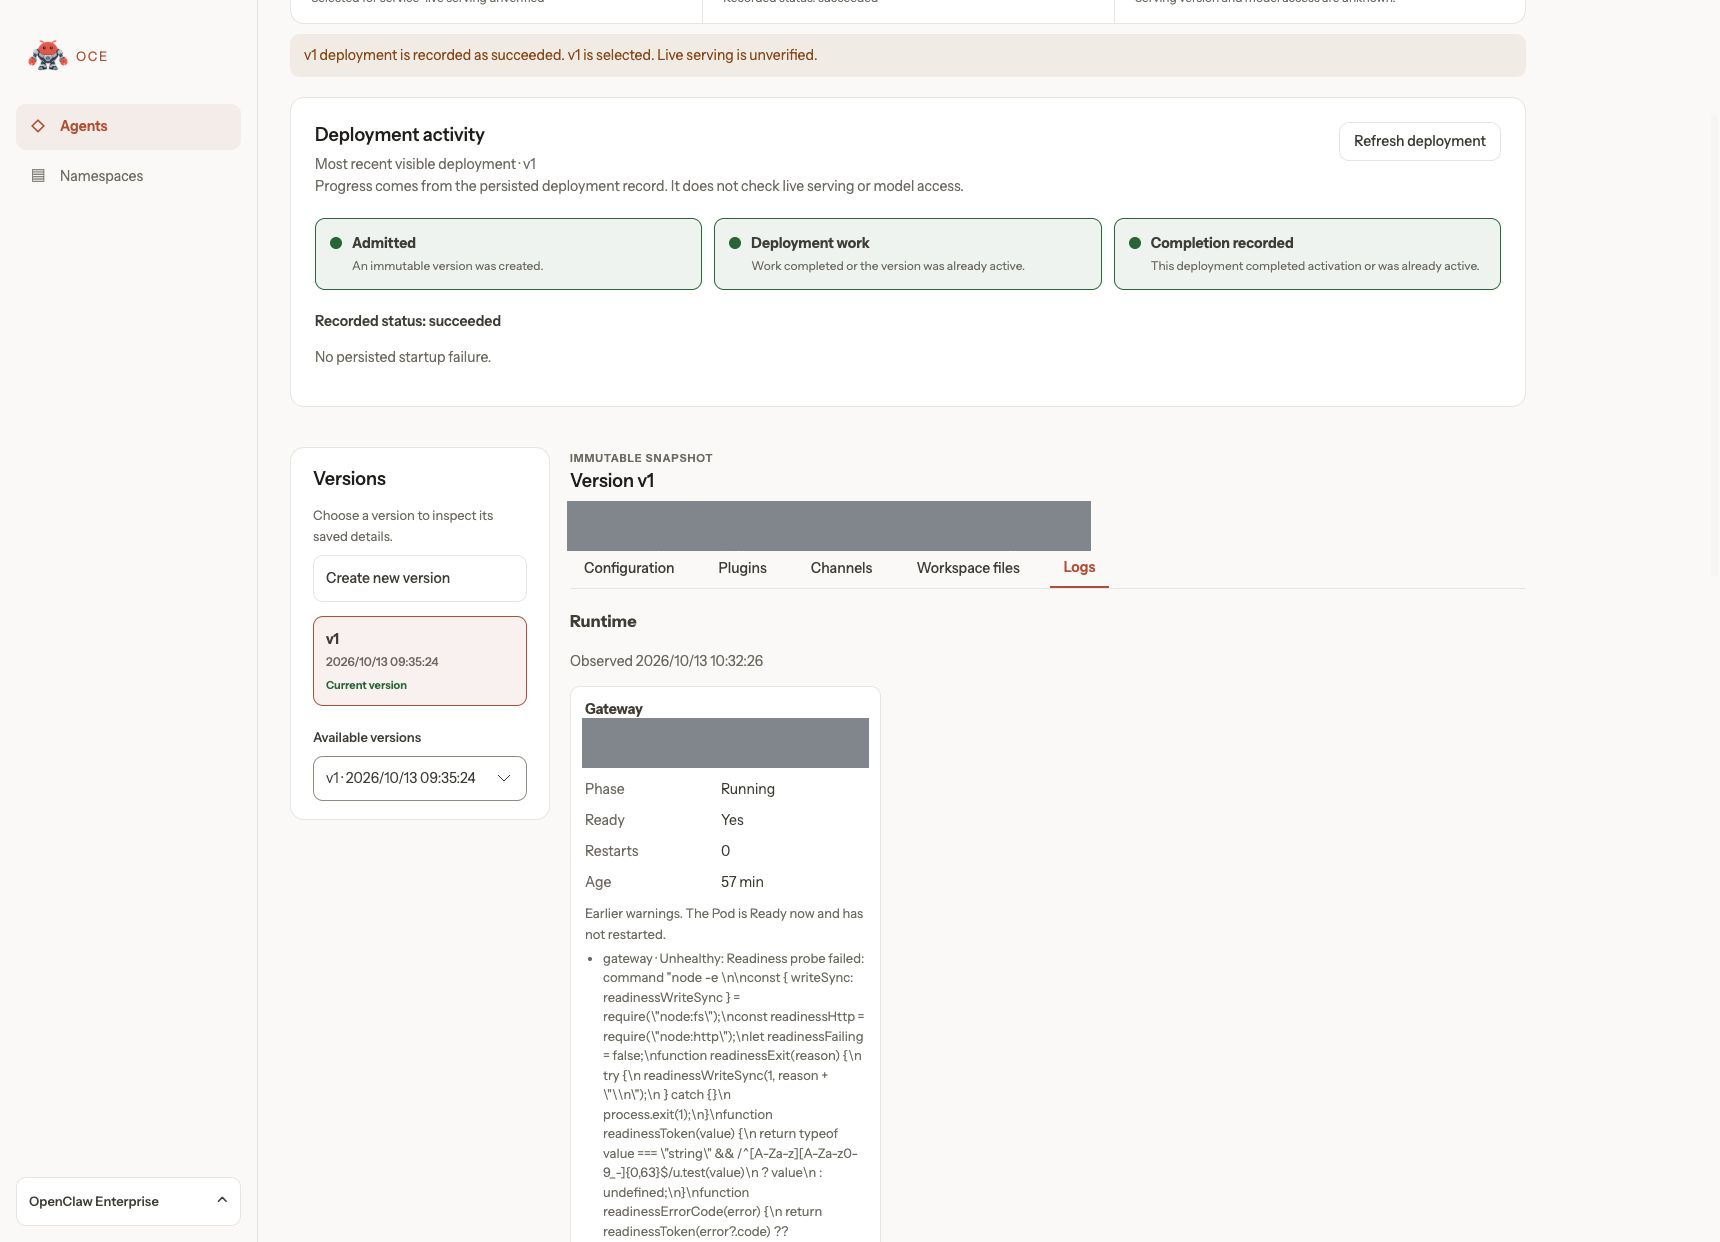Switch to the Plugins tab
The height and width of the screenshot is (1242, 1720).
[742, 568]
